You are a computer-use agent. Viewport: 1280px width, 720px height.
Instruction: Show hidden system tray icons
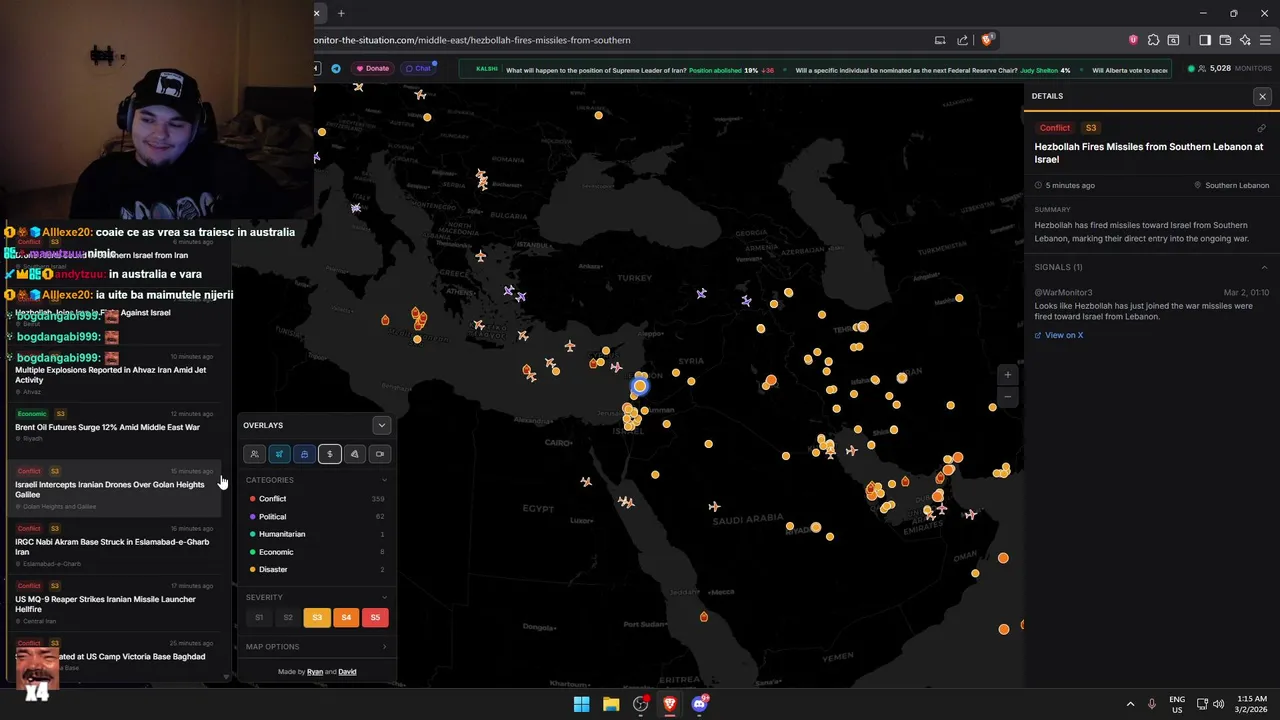(x=1130, y=704)
